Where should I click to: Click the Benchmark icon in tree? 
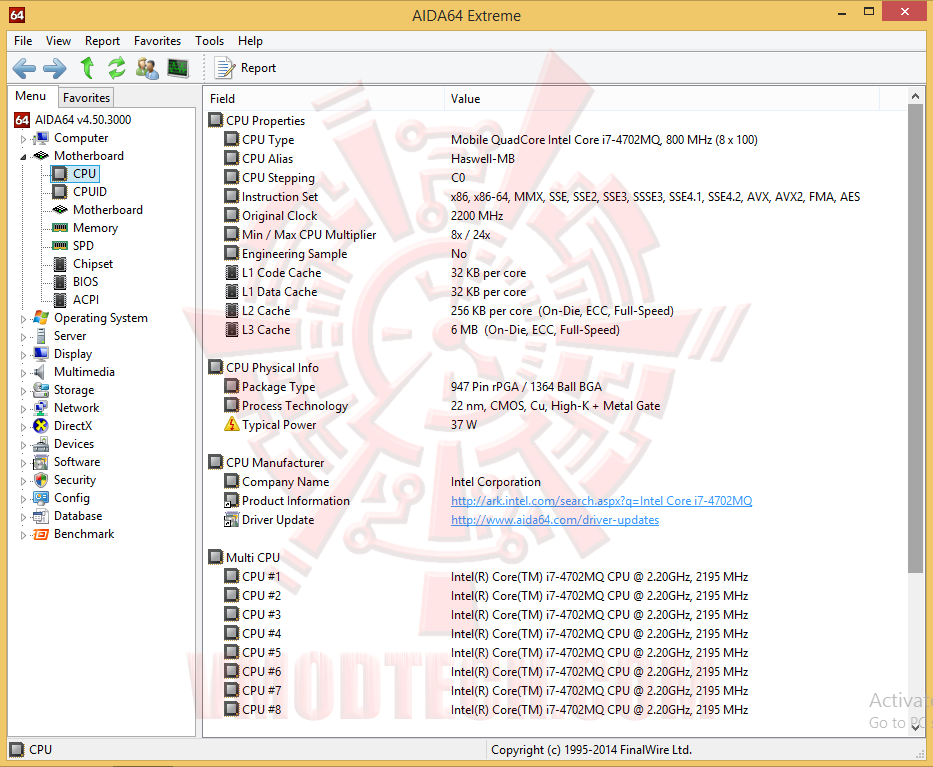point(40,534)
